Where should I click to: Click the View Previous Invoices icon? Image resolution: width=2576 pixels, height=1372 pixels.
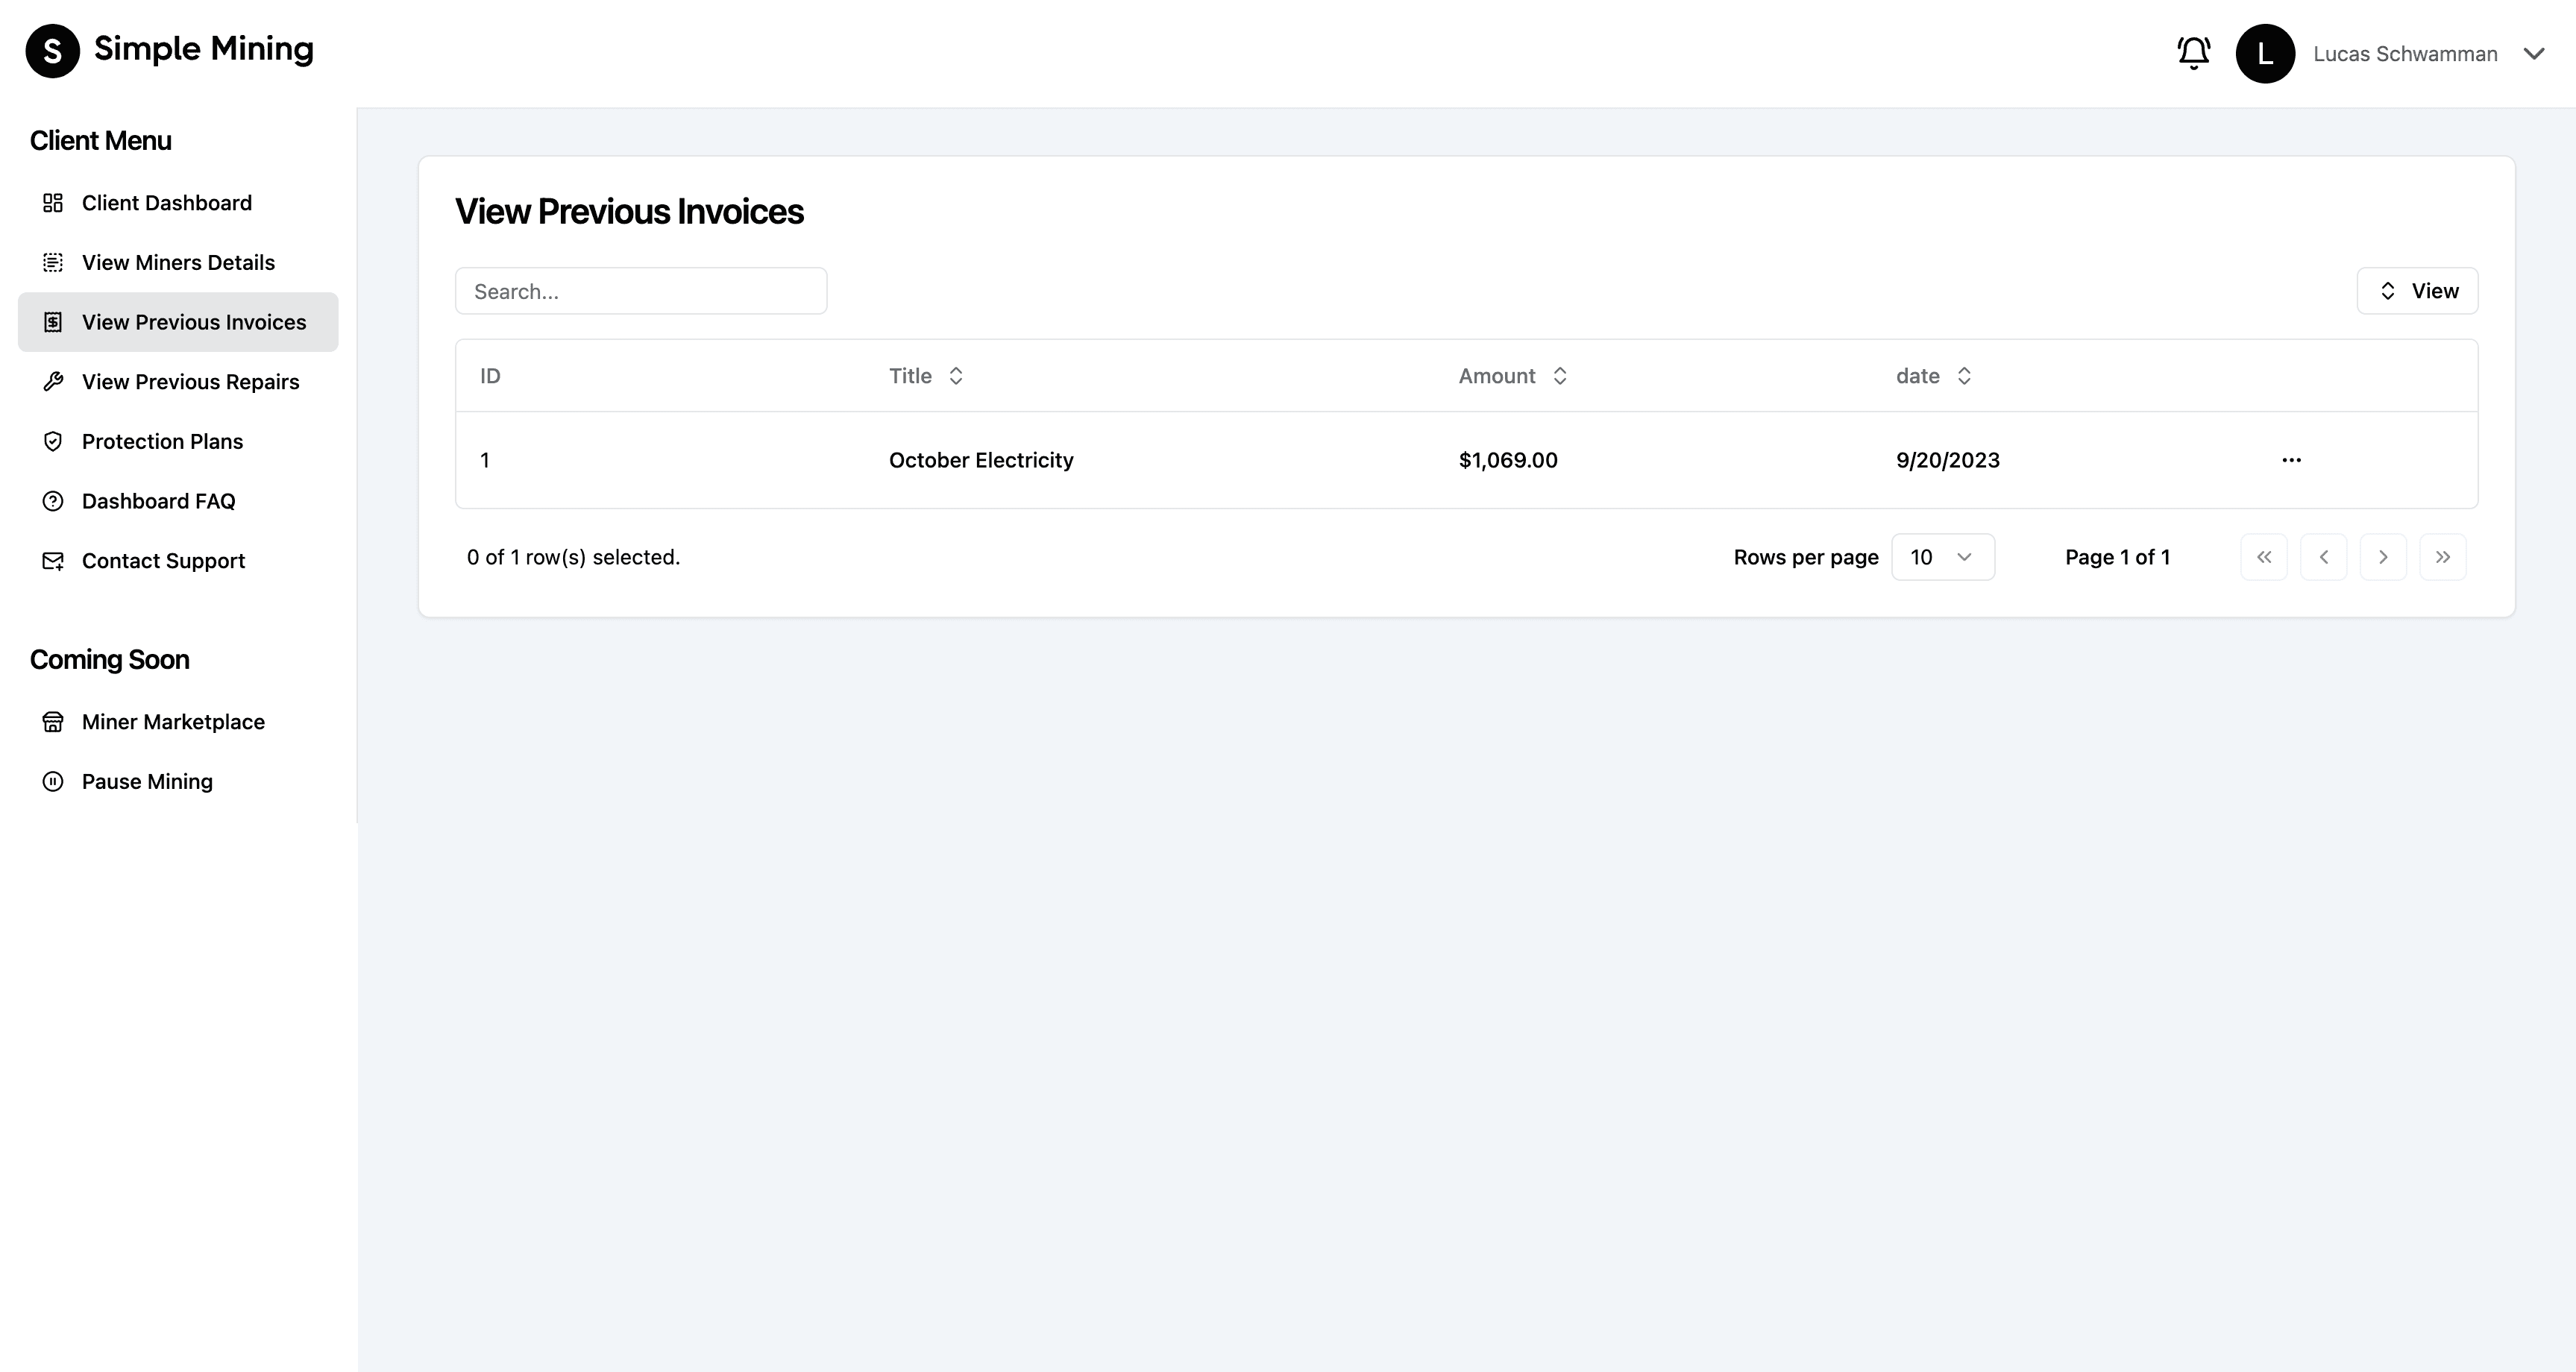pos(53,322)
